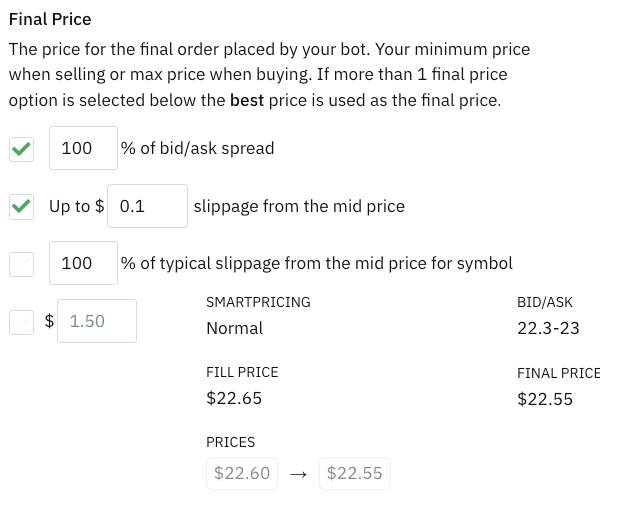The width and height of the screenshot is (634, 509).
Task: Click the arrow between the two prices
Action: tap(298, 474)
